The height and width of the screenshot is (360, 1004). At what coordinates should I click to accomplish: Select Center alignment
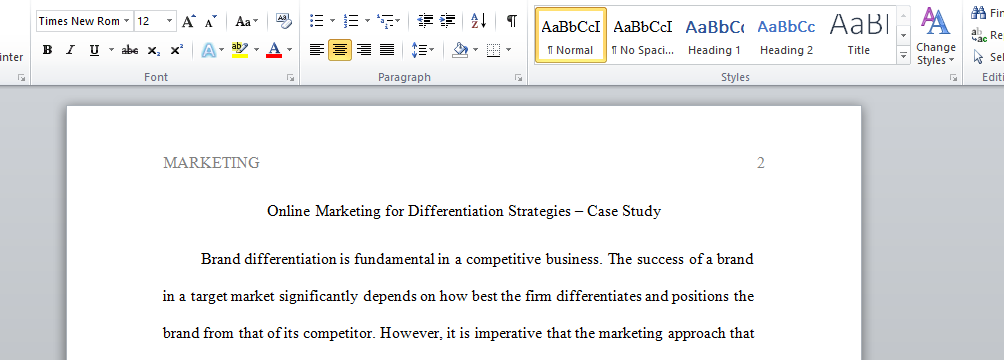pyautogui.click(x=340, y=50)
